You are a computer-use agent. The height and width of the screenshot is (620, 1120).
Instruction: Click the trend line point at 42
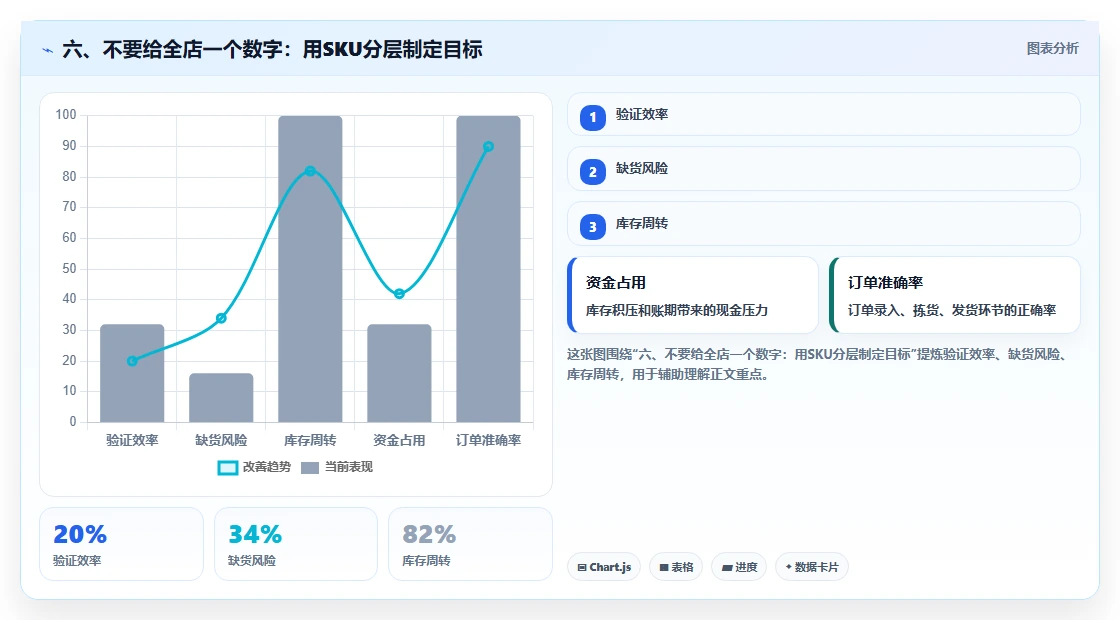[x=399, y=294]
